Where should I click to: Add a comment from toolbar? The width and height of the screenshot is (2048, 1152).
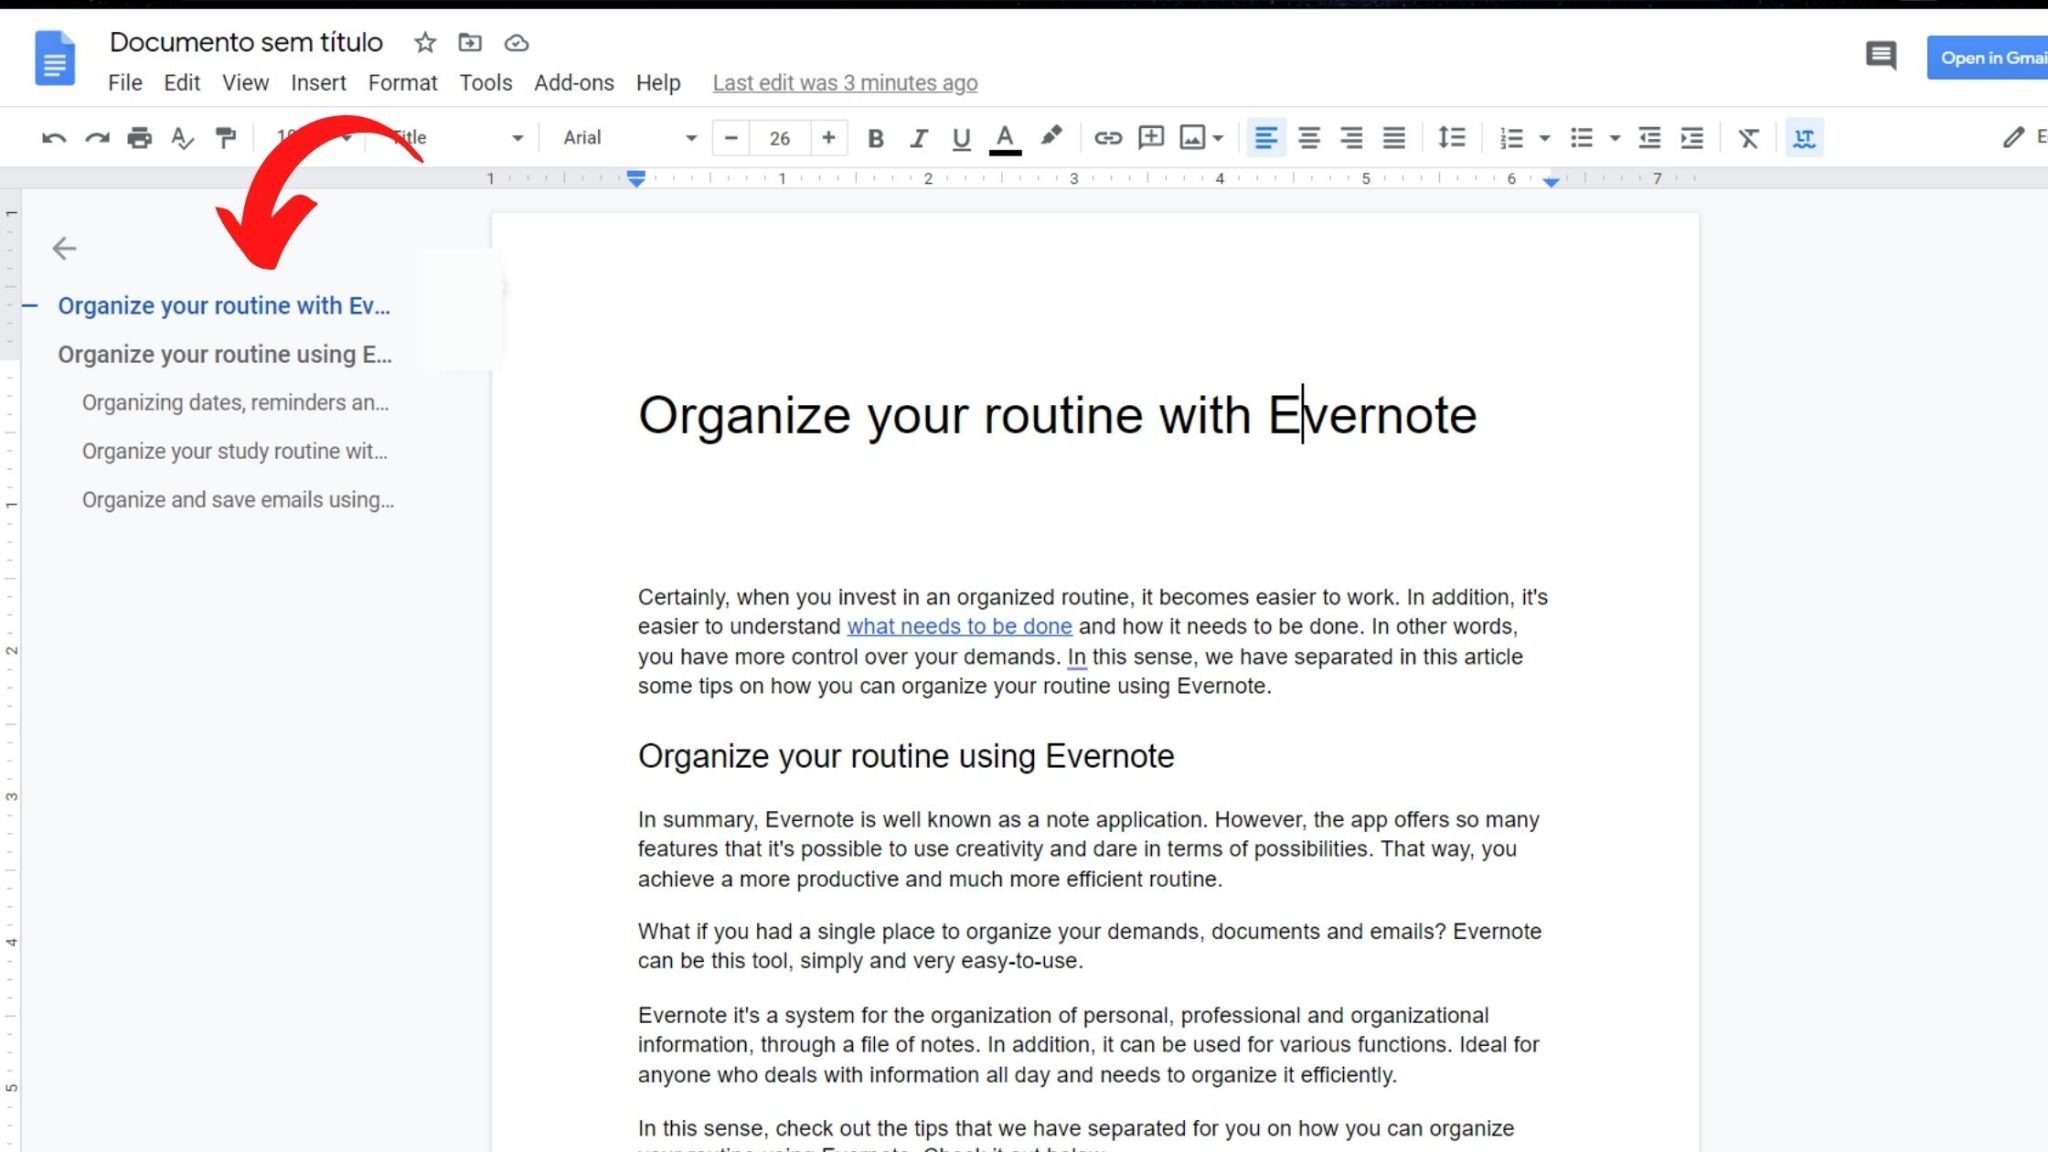[x=1151, y=137]
